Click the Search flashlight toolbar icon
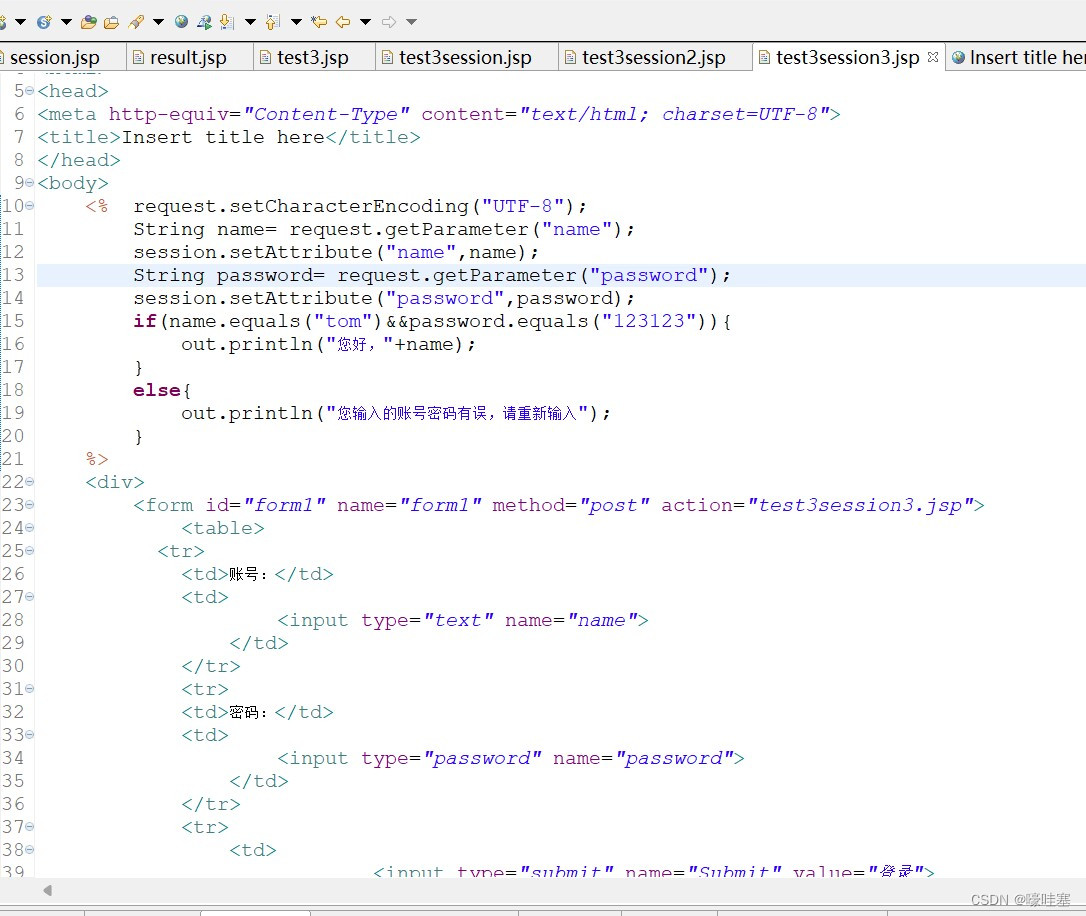The height and width of the screenshot is (916, 1086). click(x=136, y=22)
